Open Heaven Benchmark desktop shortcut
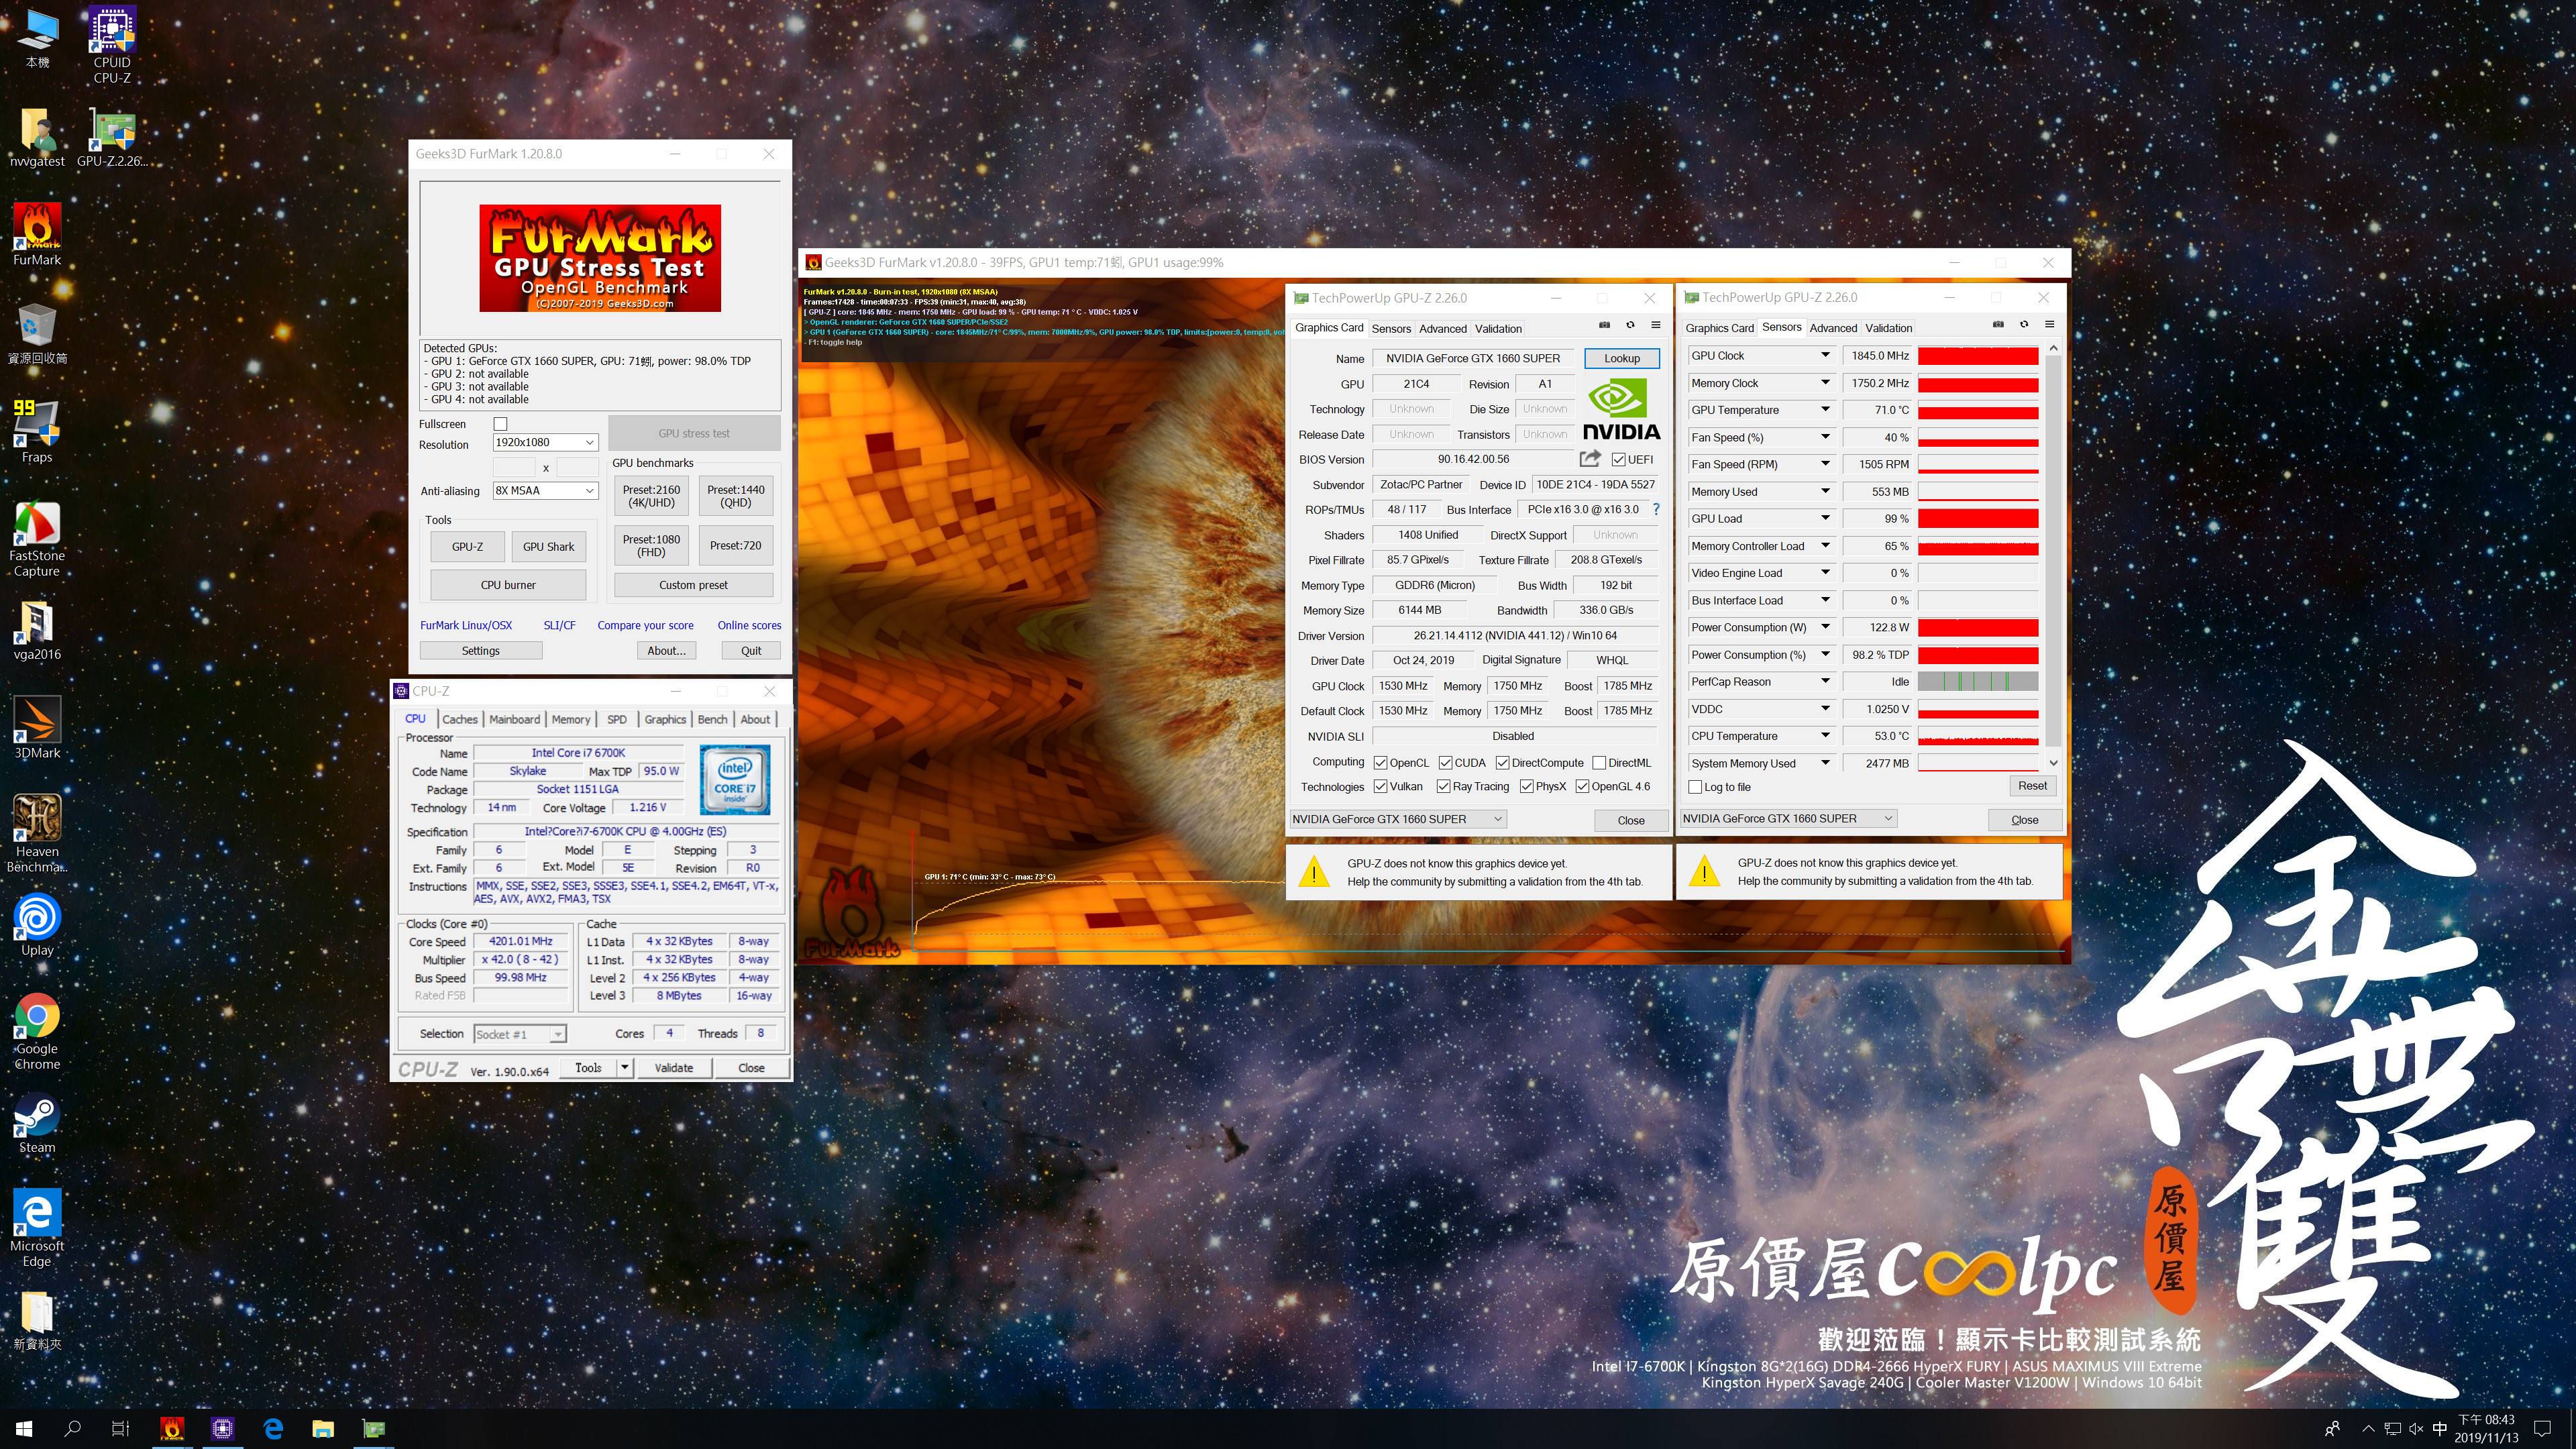2576x1449 pixels. [x=37, y=834]
